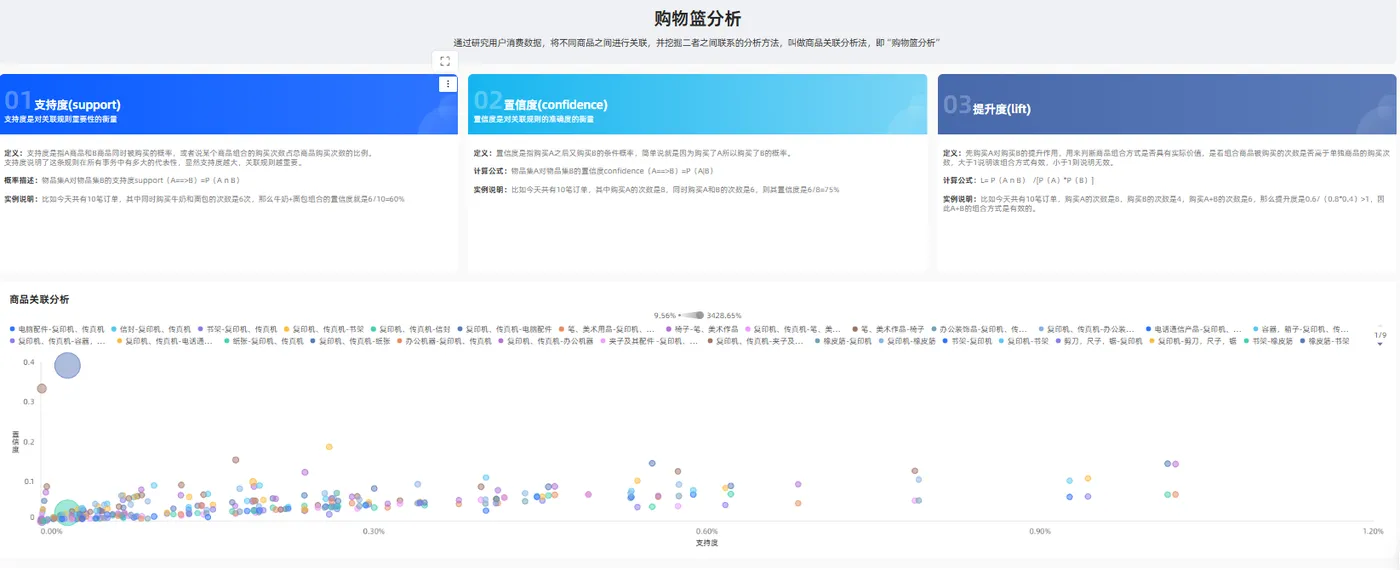Select the large blue bubble near 0.4
This screenshot has height=570, width=1400.
point(67,366)
